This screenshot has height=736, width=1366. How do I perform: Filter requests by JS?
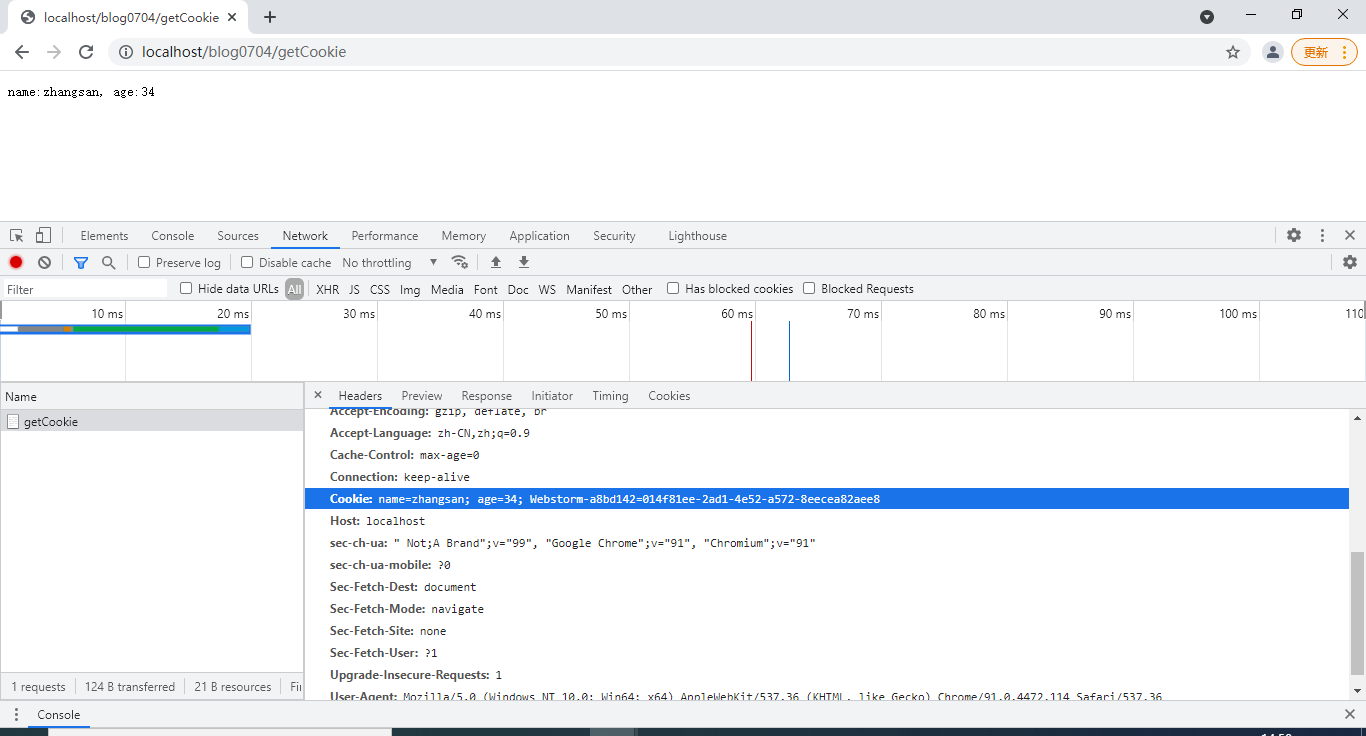354,289
